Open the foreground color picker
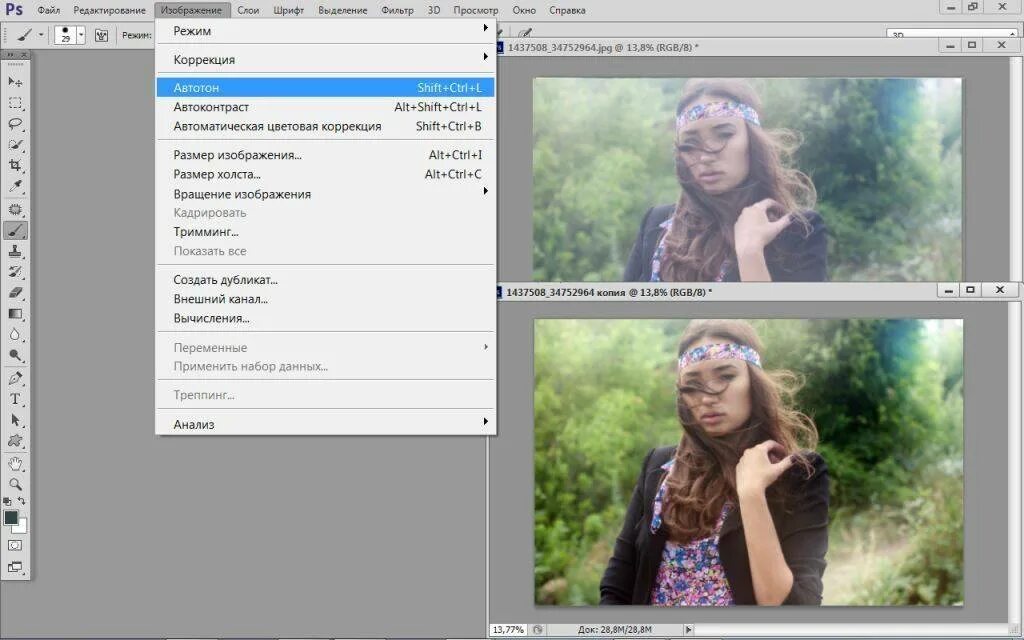The image size is (1024, 640). pyautogui.click(x=10, y=518)
